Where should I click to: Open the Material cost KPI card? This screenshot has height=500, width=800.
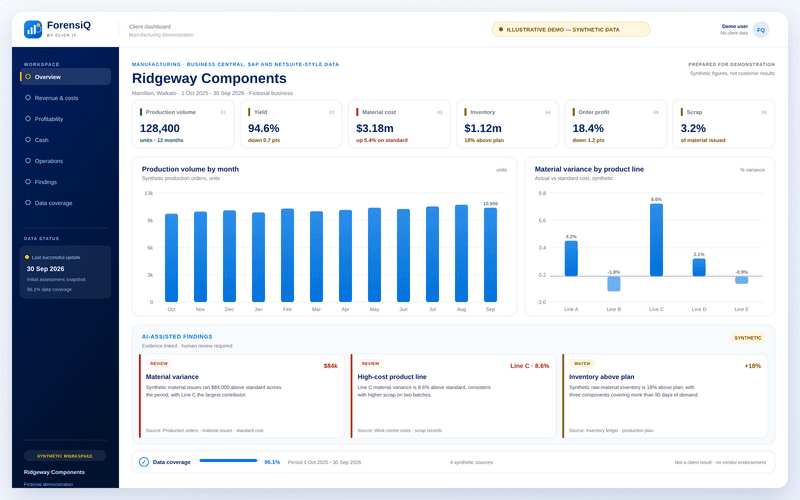399,124
